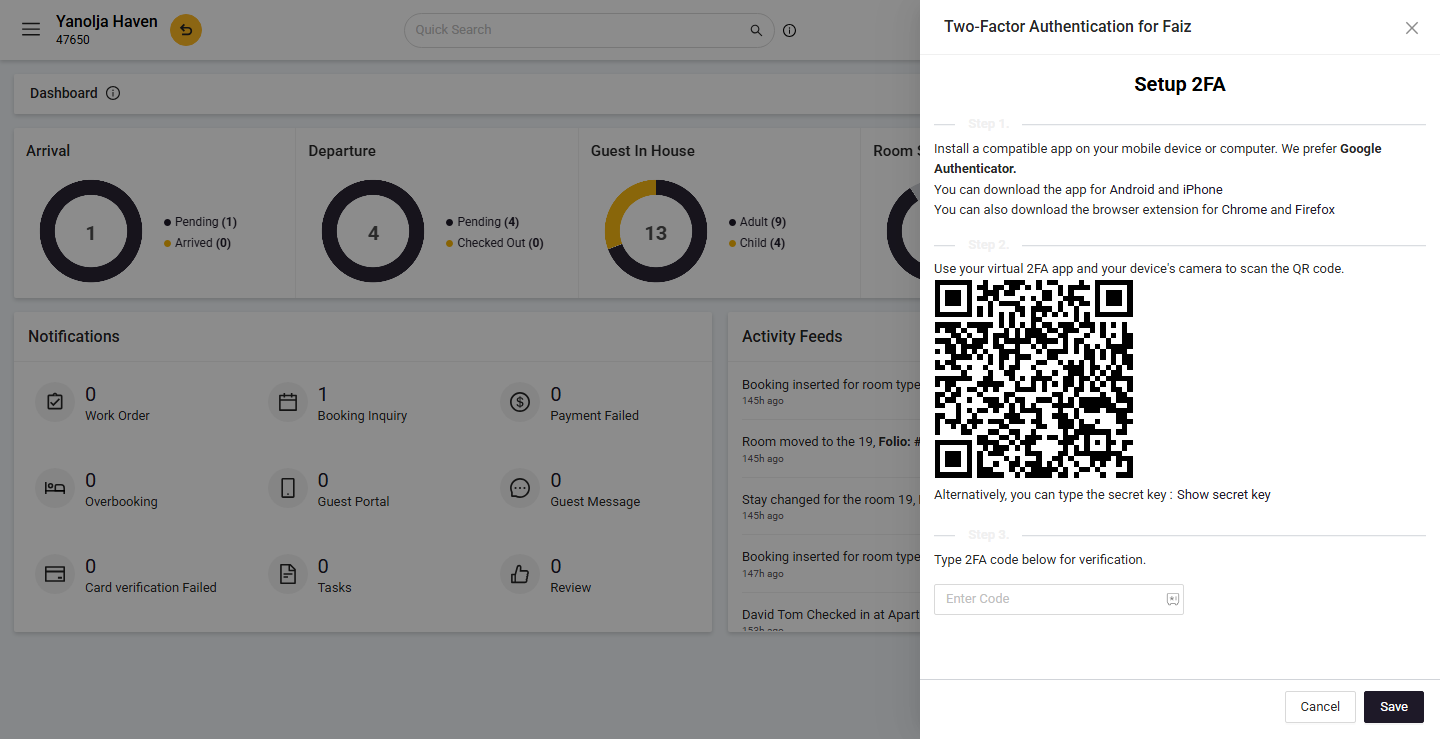Click the Work Order notification icon
The image size is (1440, 739).
click(55, 402)
